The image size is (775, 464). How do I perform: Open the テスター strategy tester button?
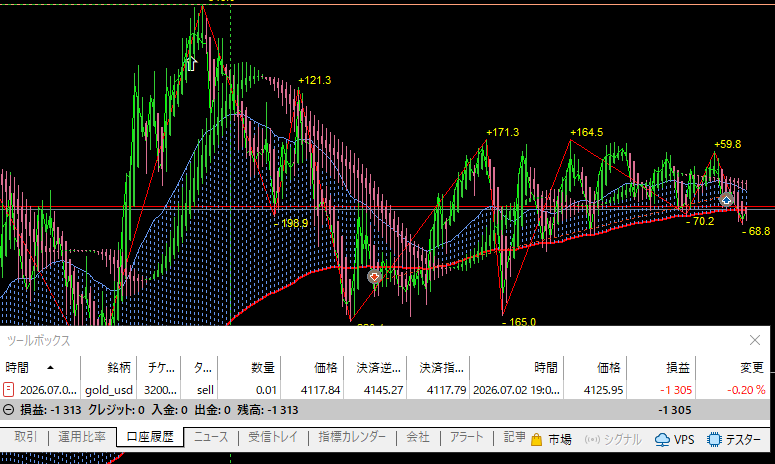point(734,439)
